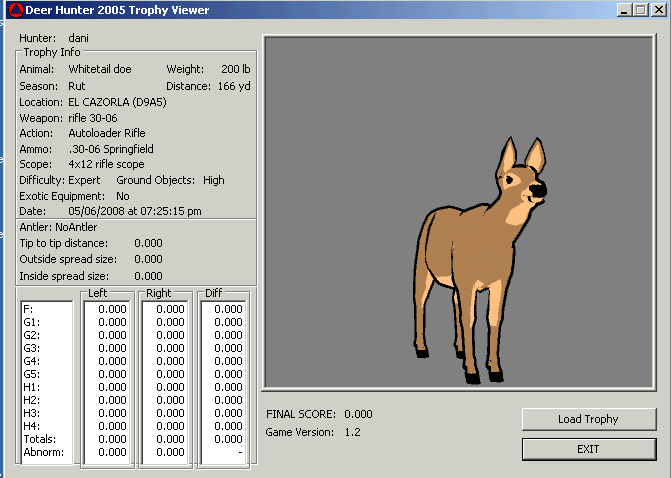The width and height of the screenshot is (671, 478).
Task: Click the season value 'Rut'
Action: tap(77, 86)
